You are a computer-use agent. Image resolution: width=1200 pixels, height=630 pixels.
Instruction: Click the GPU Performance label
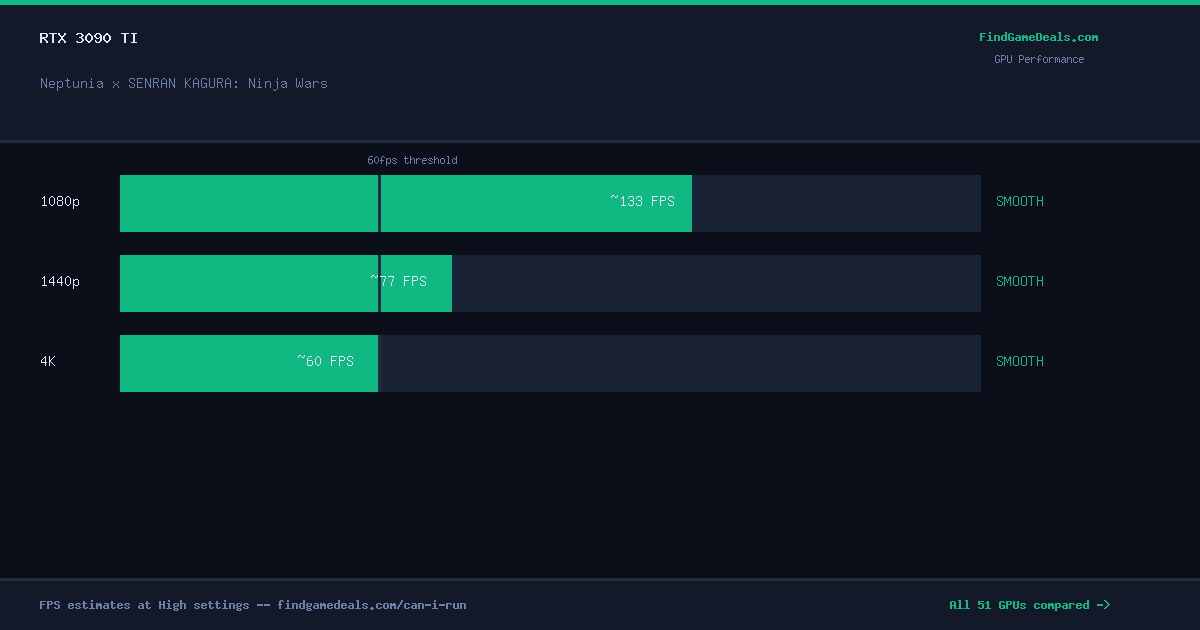point(1038,59)
